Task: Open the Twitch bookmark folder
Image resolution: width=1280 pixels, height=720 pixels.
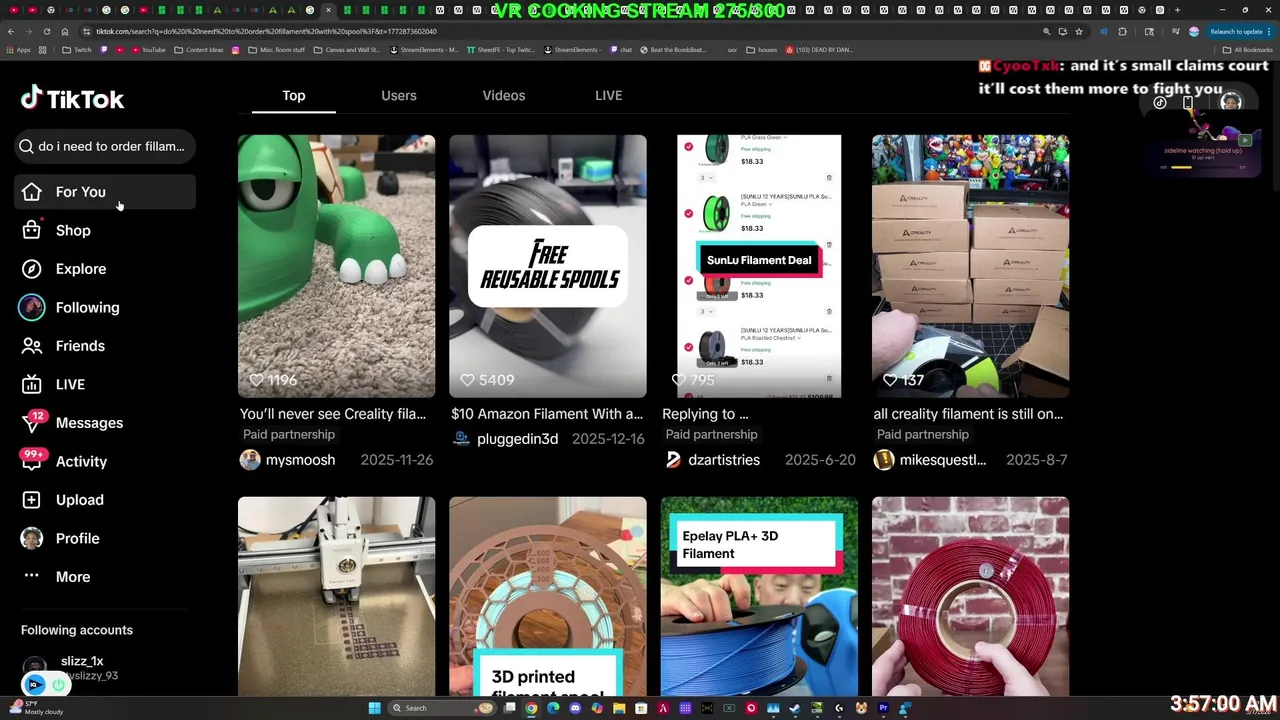Action: click(76, 50)
